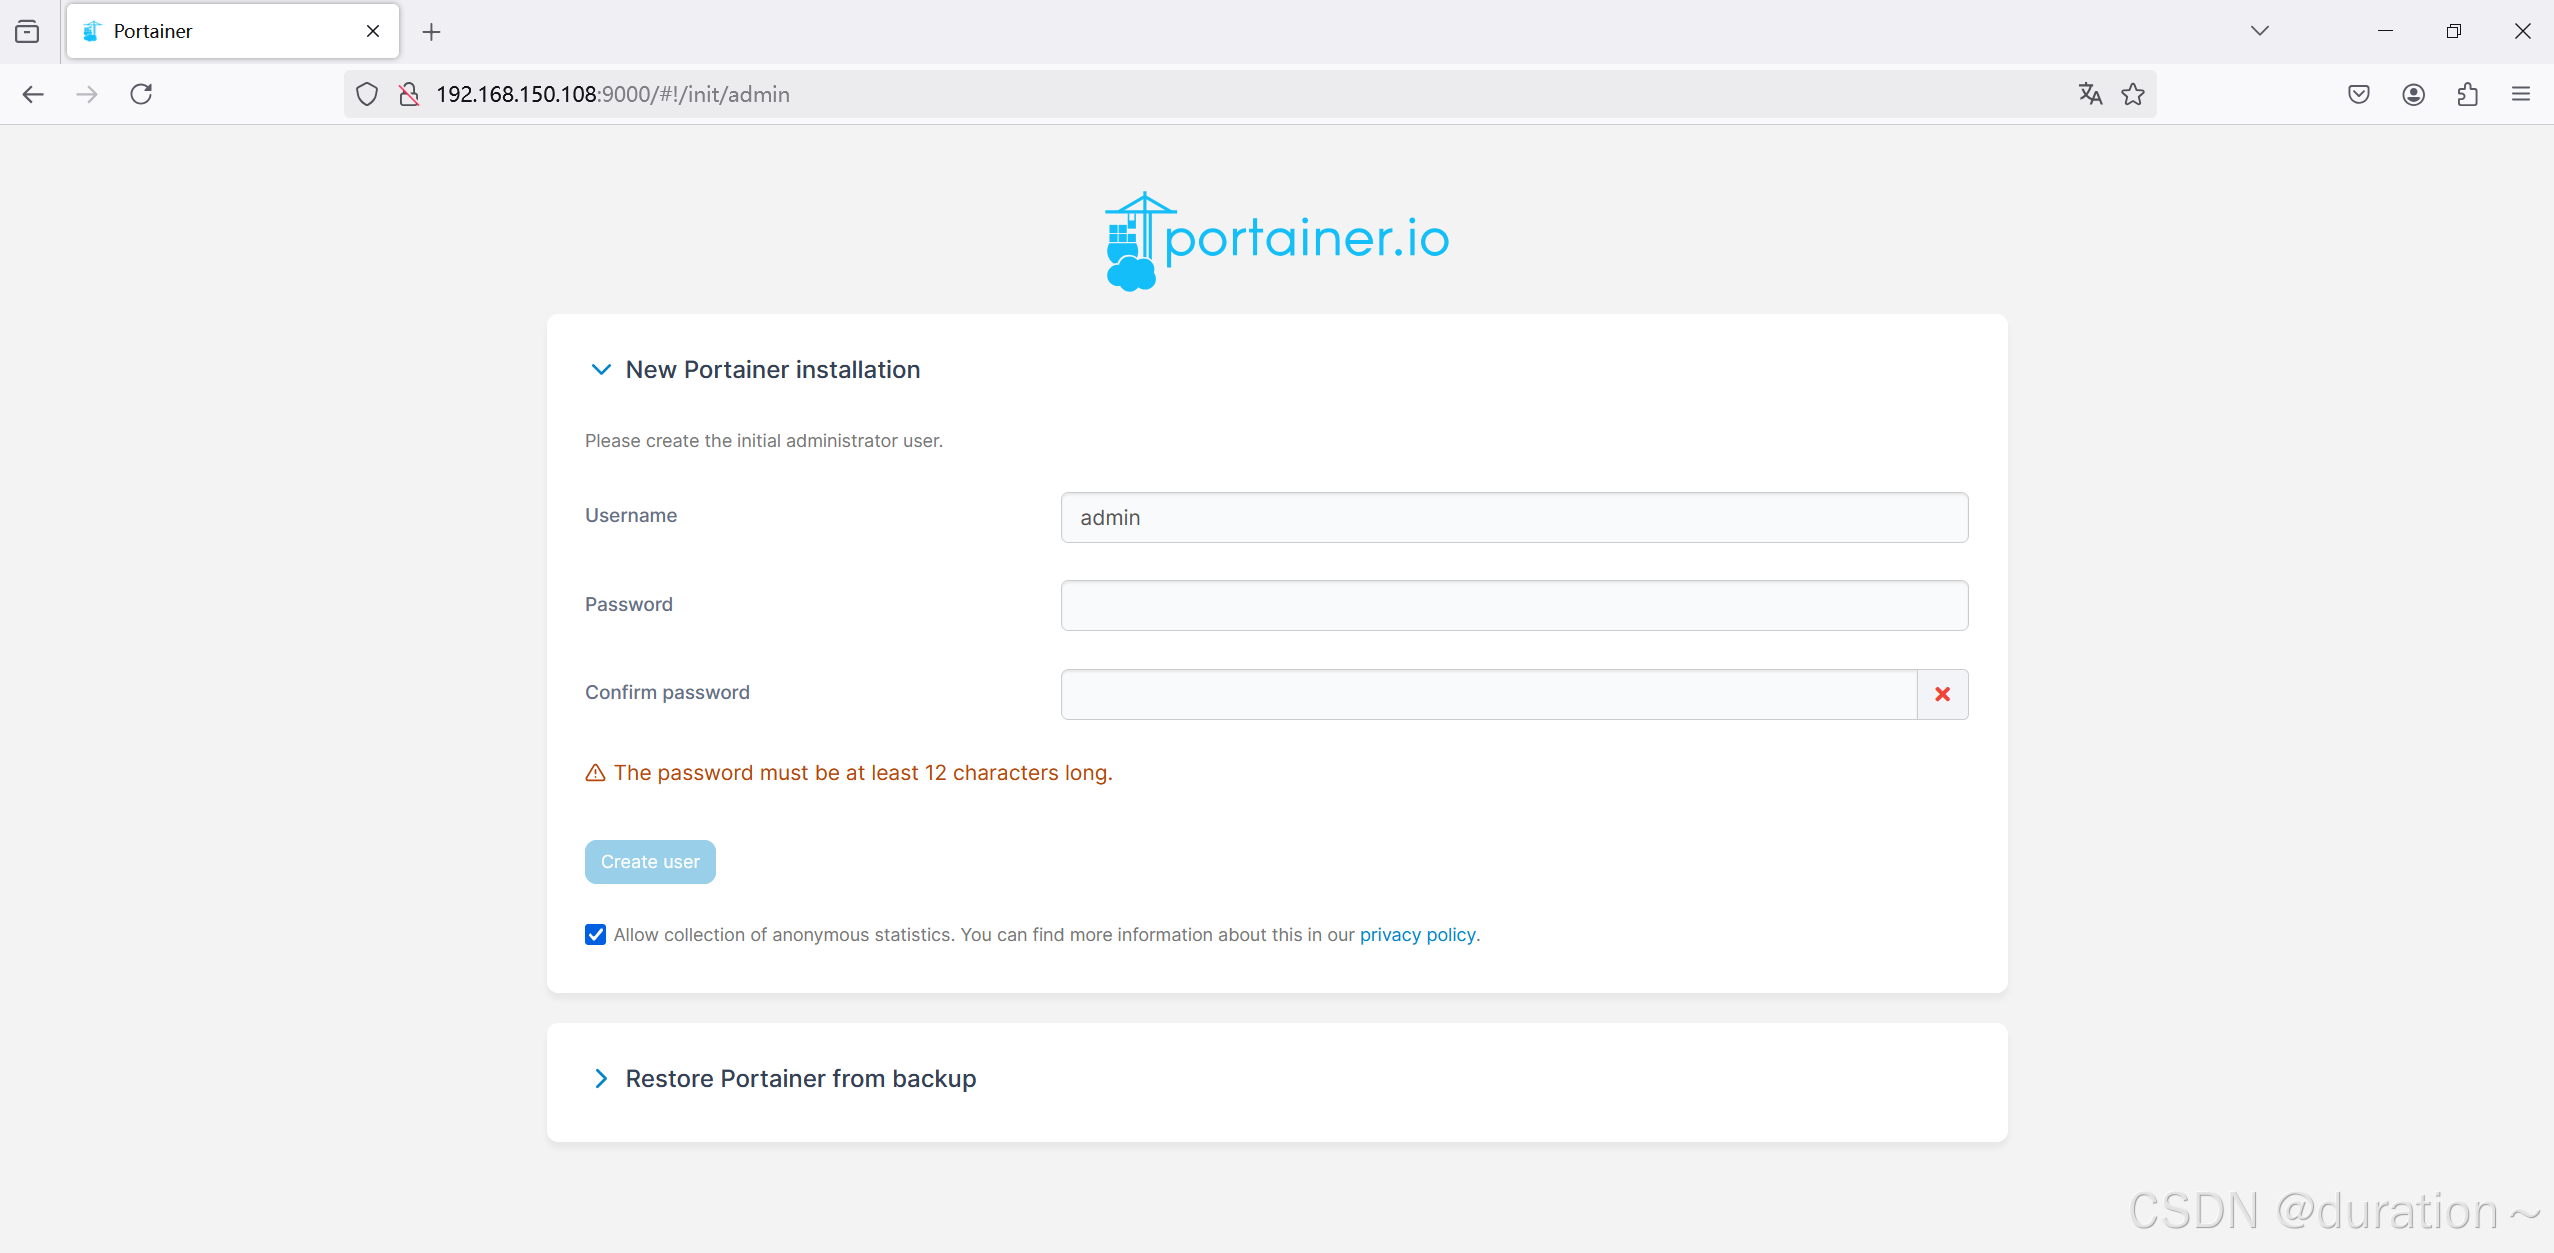Screen dimensions: 2554x1253
Task: Focus the Username field
Action: tap(1514, 518)
